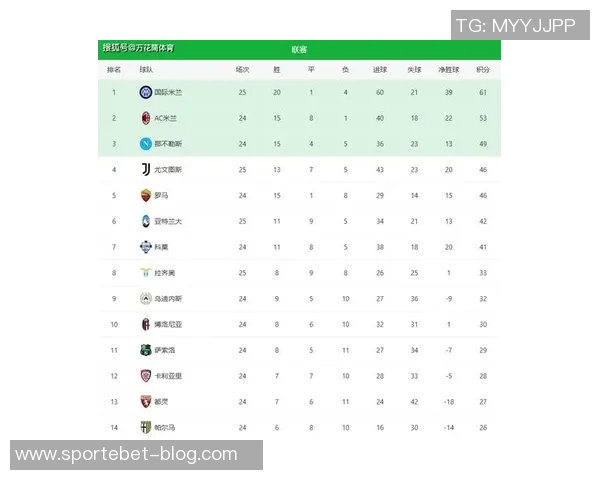This screenshot has width=600, height=480.
Task: Click the Parma team badge
Action: tap(145, 427)
